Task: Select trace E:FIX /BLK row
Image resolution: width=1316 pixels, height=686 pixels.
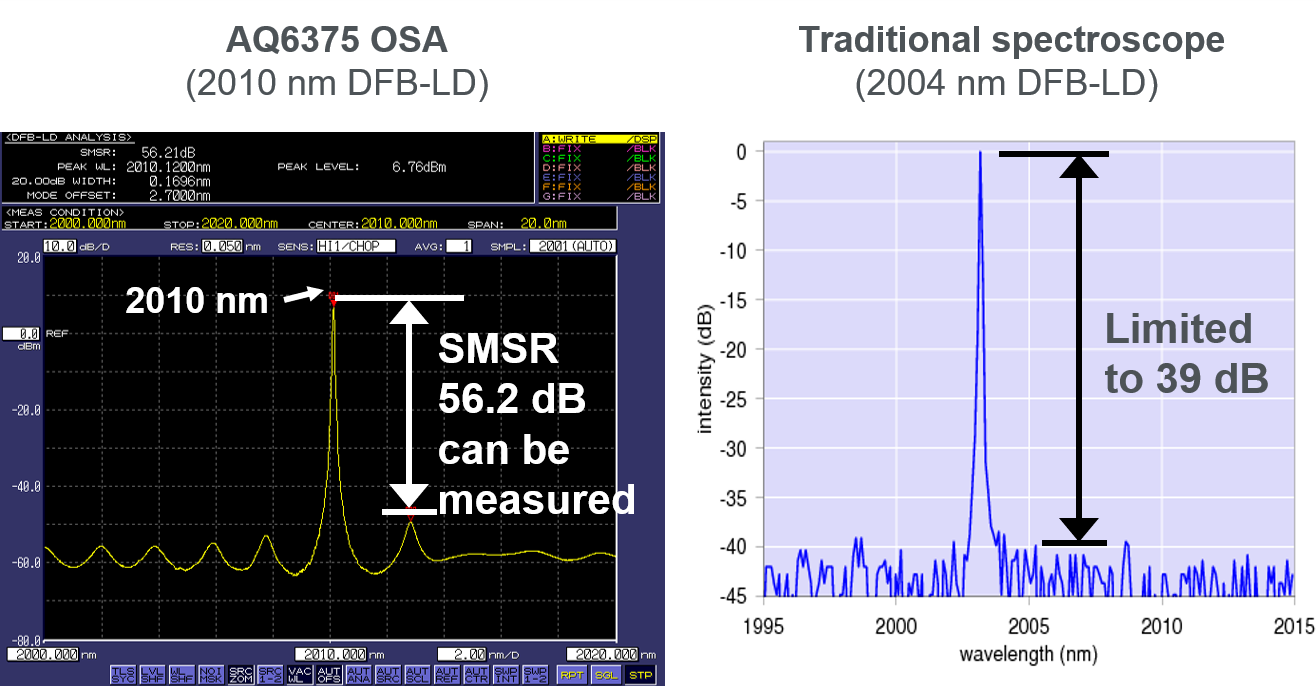Action: click(x=599, y=176)
